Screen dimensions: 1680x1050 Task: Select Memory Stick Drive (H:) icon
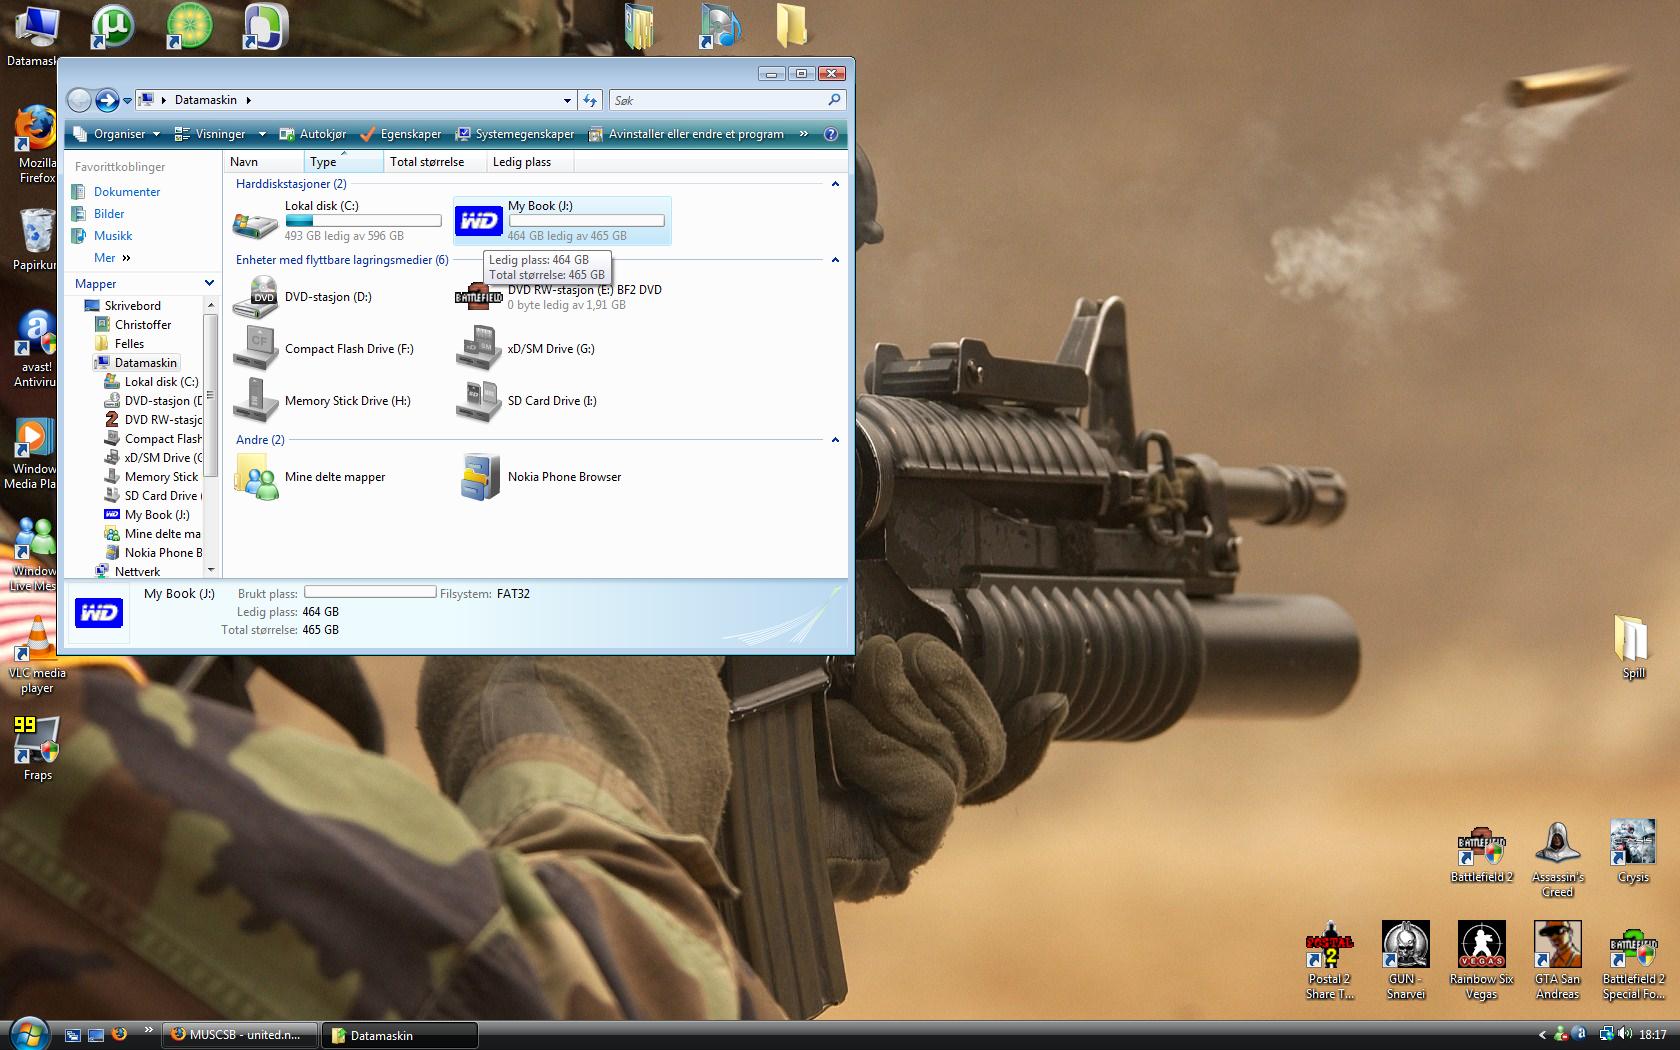(256, 401)
